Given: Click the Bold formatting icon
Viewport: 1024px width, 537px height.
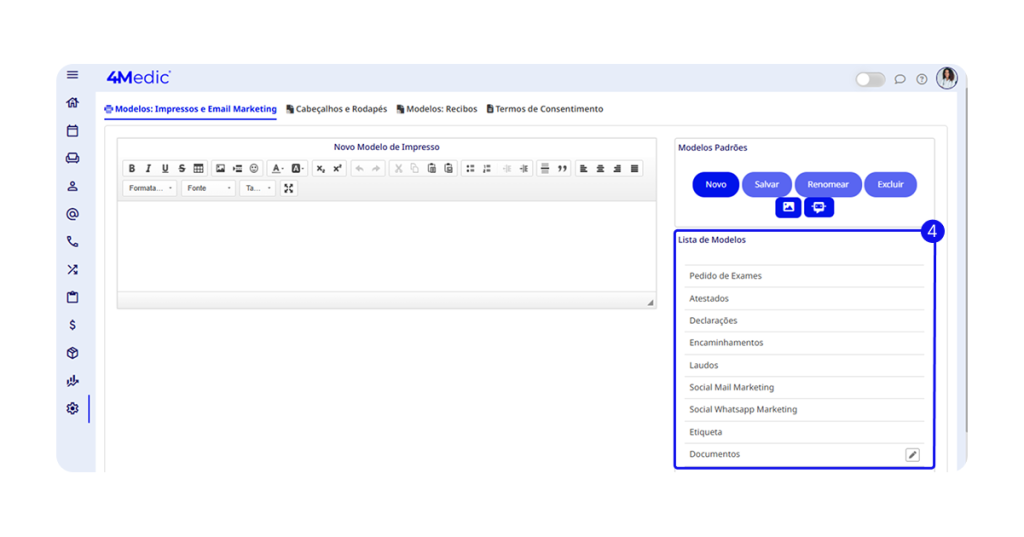Looking at the screenshot, I should click(x=132, y=169).
